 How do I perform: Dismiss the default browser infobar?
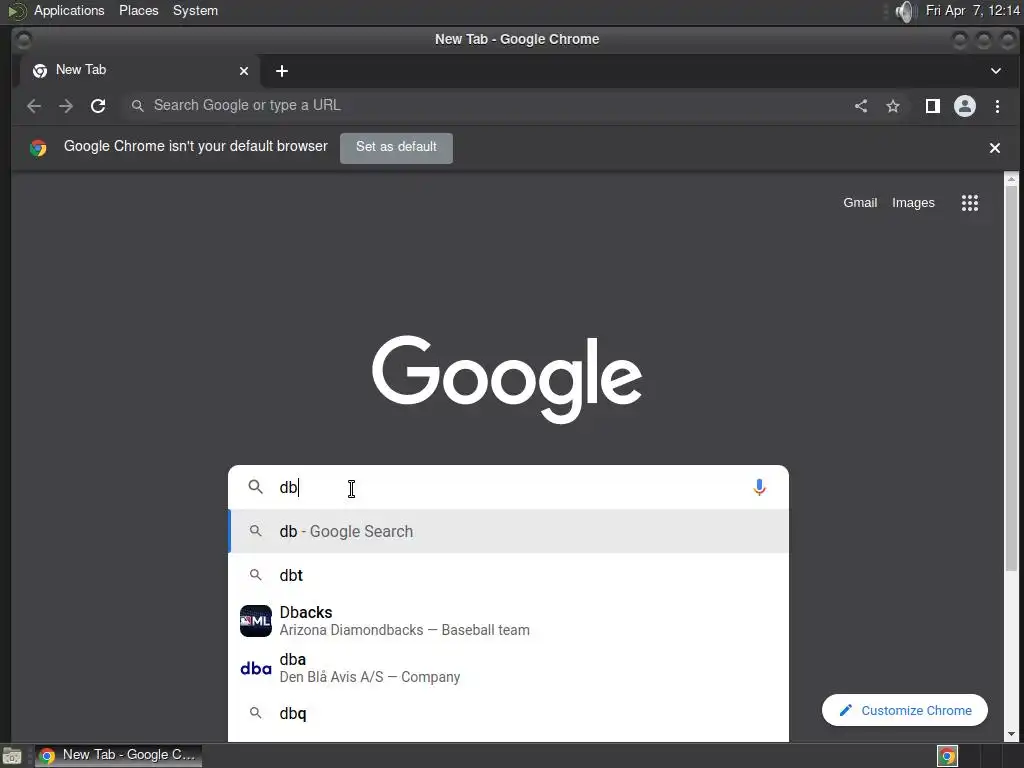click(x=995, y=148)
